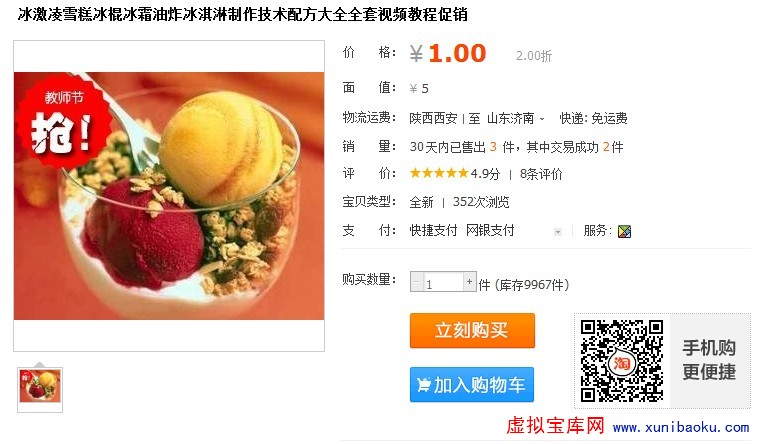Click the 网银支付 payment option

tap(490, 230)
